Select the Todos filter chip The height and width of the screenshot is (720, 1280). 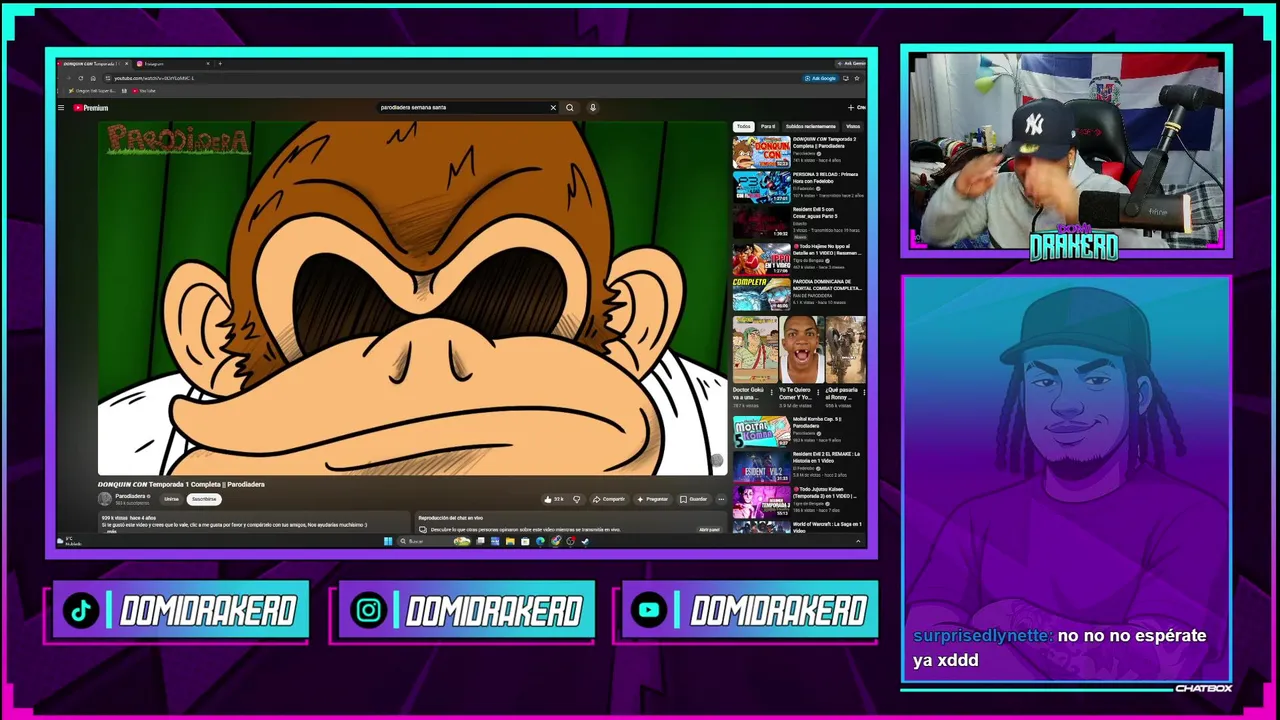[743, 127]
